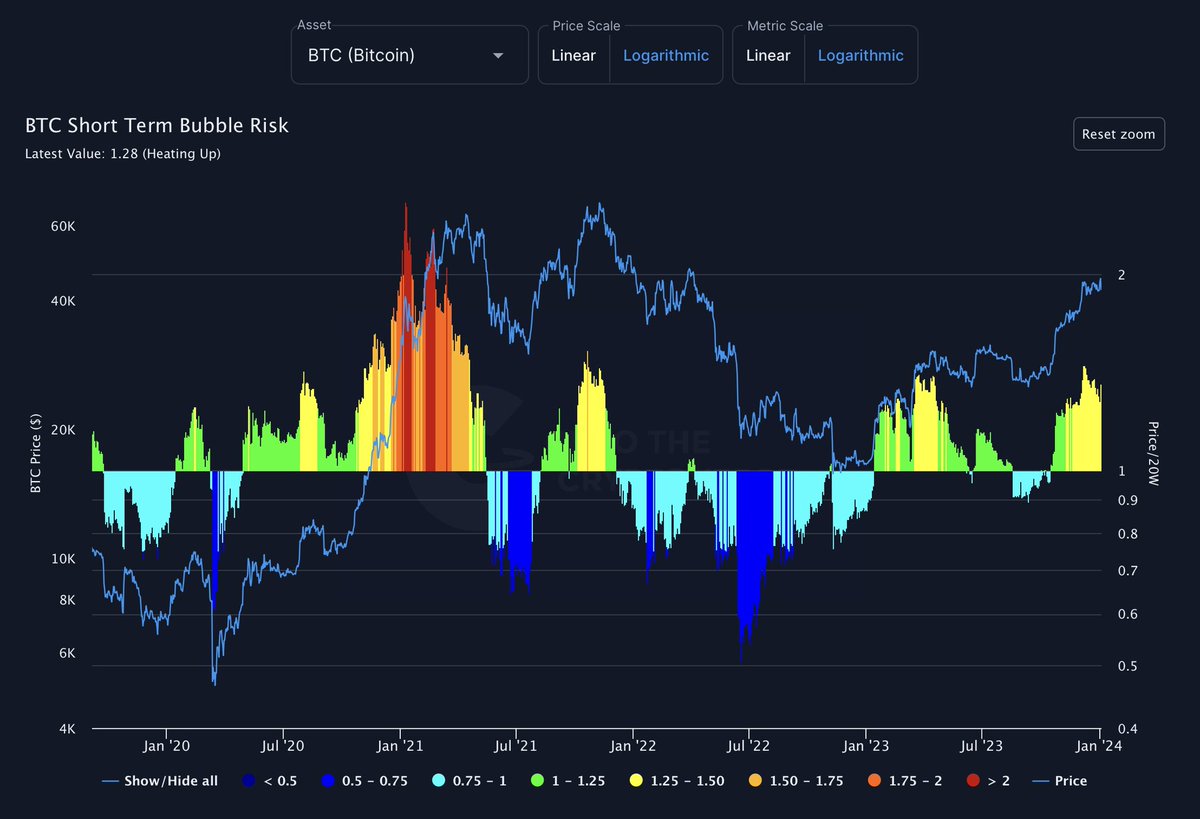
Task: Set Metric Scale to Linear
Action: click(x=768, y=56)
